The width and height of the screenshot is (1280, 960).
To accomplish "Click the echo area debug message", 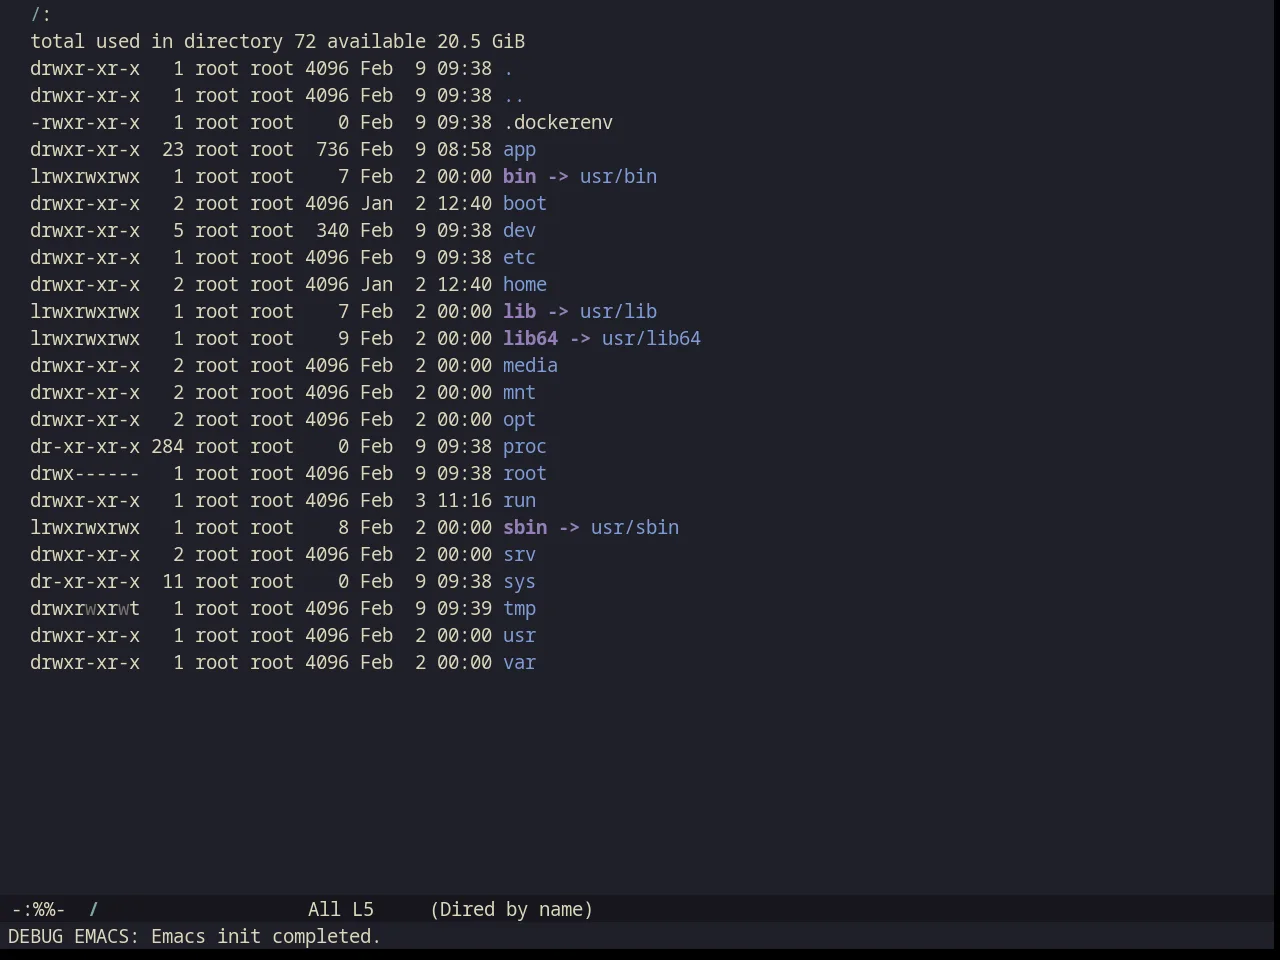I will point(194,937).
